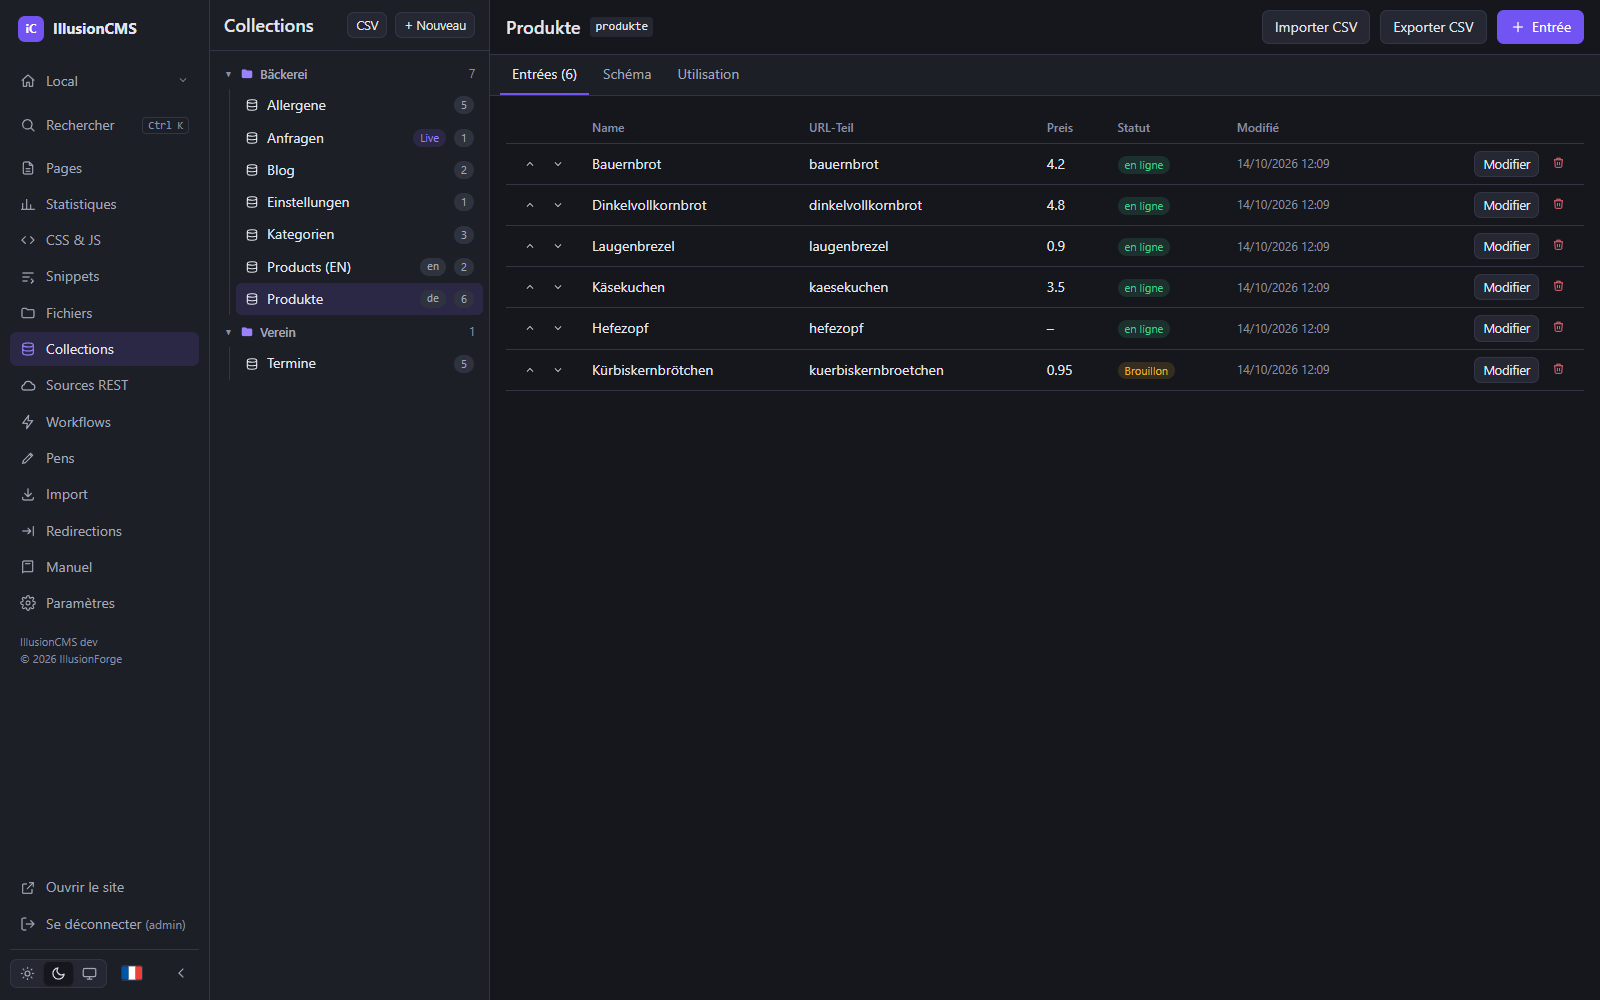Open the Termine collection
Image resolution: width=1600 pixels, height=1000 pixels.
pos(359,363)
